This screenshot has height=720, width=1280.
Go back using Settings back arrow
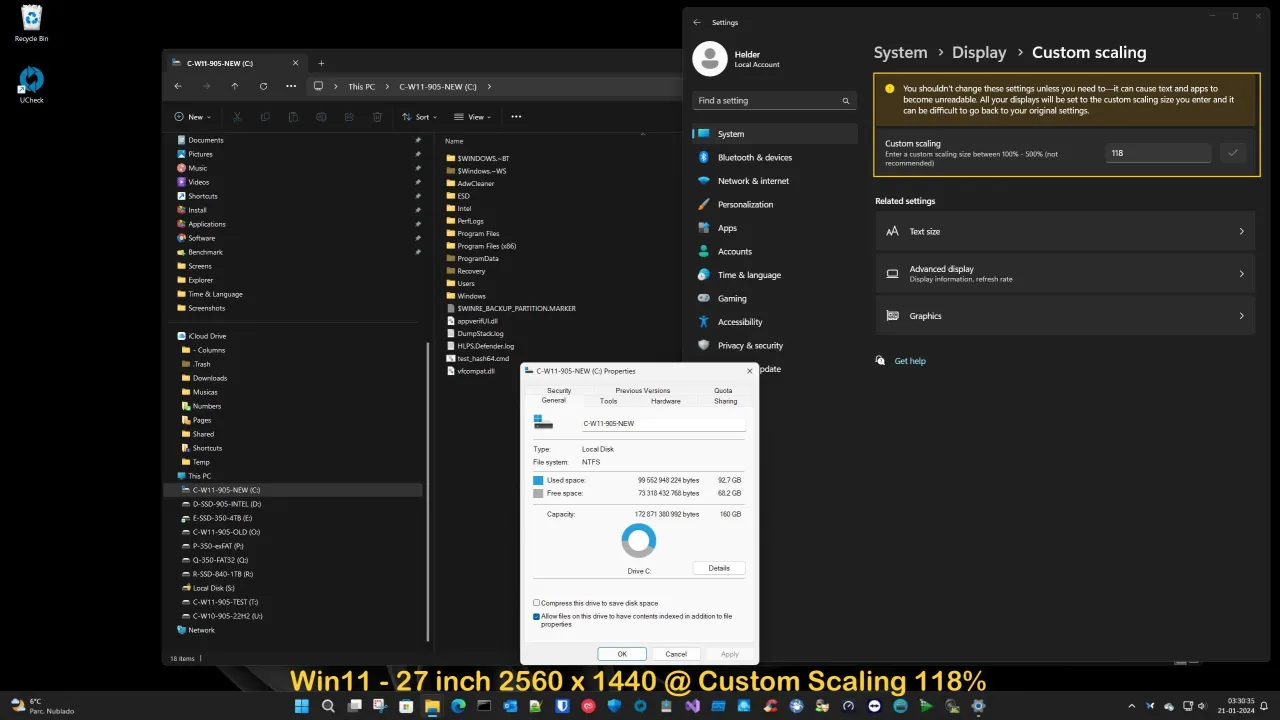(697, 23)
